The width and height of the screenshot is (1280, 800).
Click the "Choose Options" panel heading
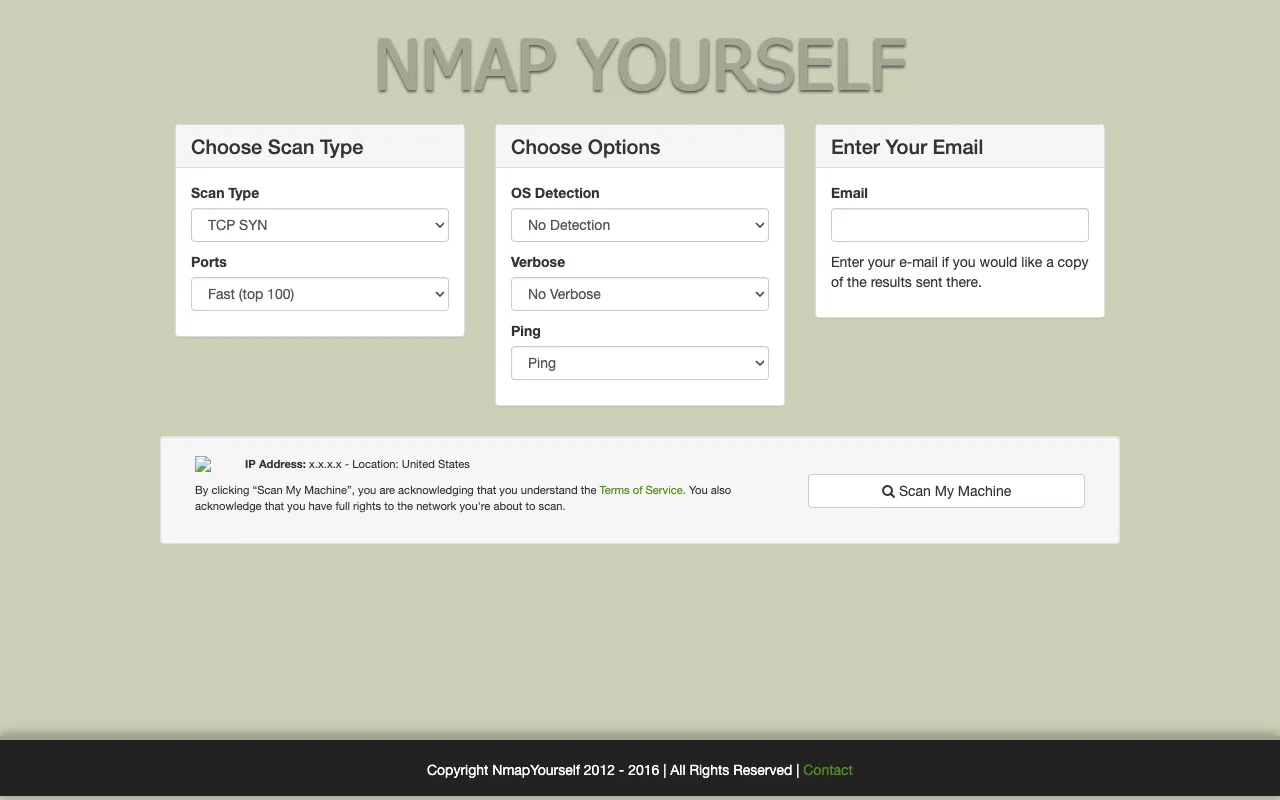pyautogui.click(x=586, y=147)
